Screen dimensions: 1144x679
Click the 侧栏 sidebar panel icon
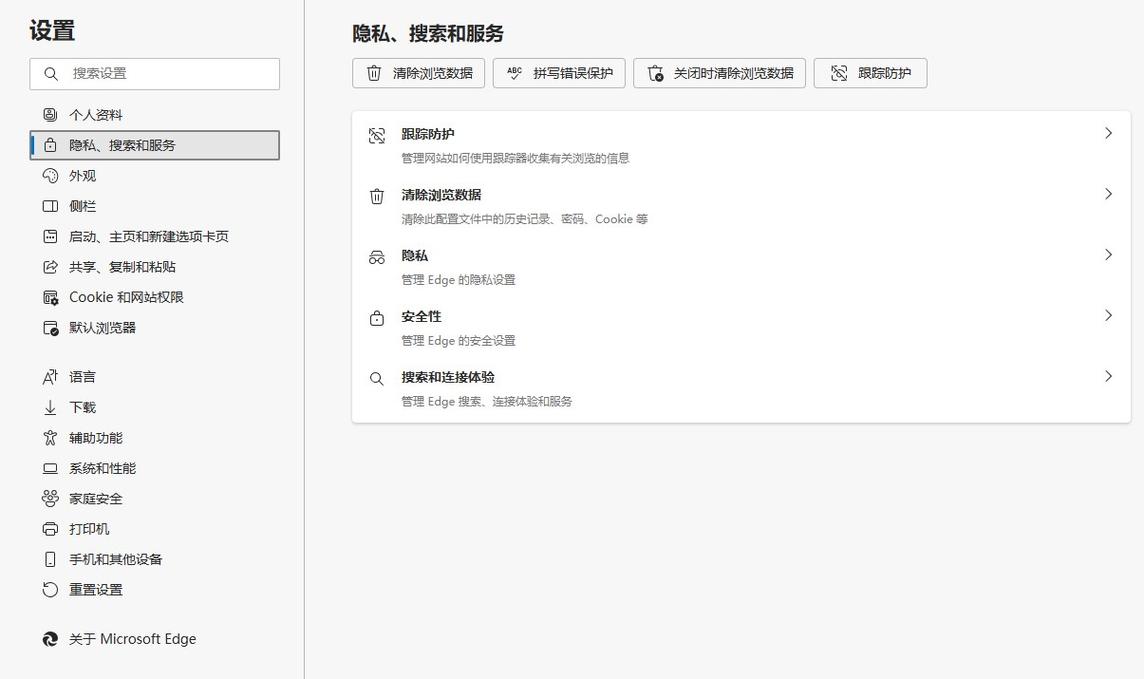[x=49, y=206]
